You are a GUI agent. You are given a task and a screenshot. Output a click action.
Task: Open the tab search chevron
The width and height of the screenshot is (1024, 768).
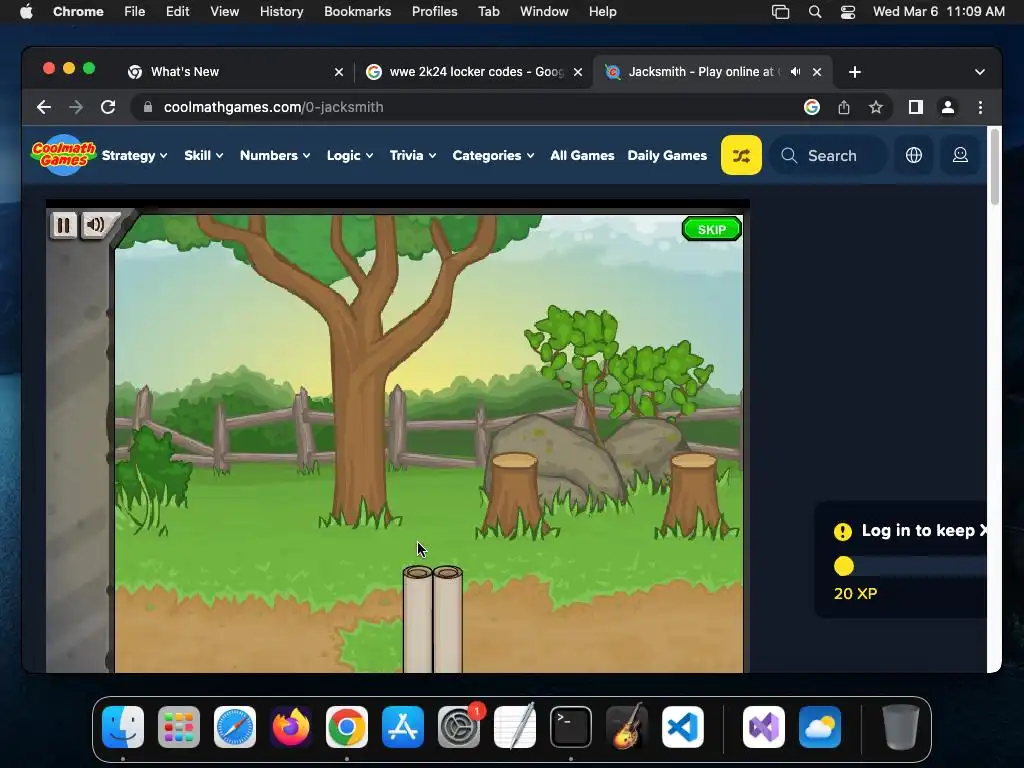coord(980,72)
